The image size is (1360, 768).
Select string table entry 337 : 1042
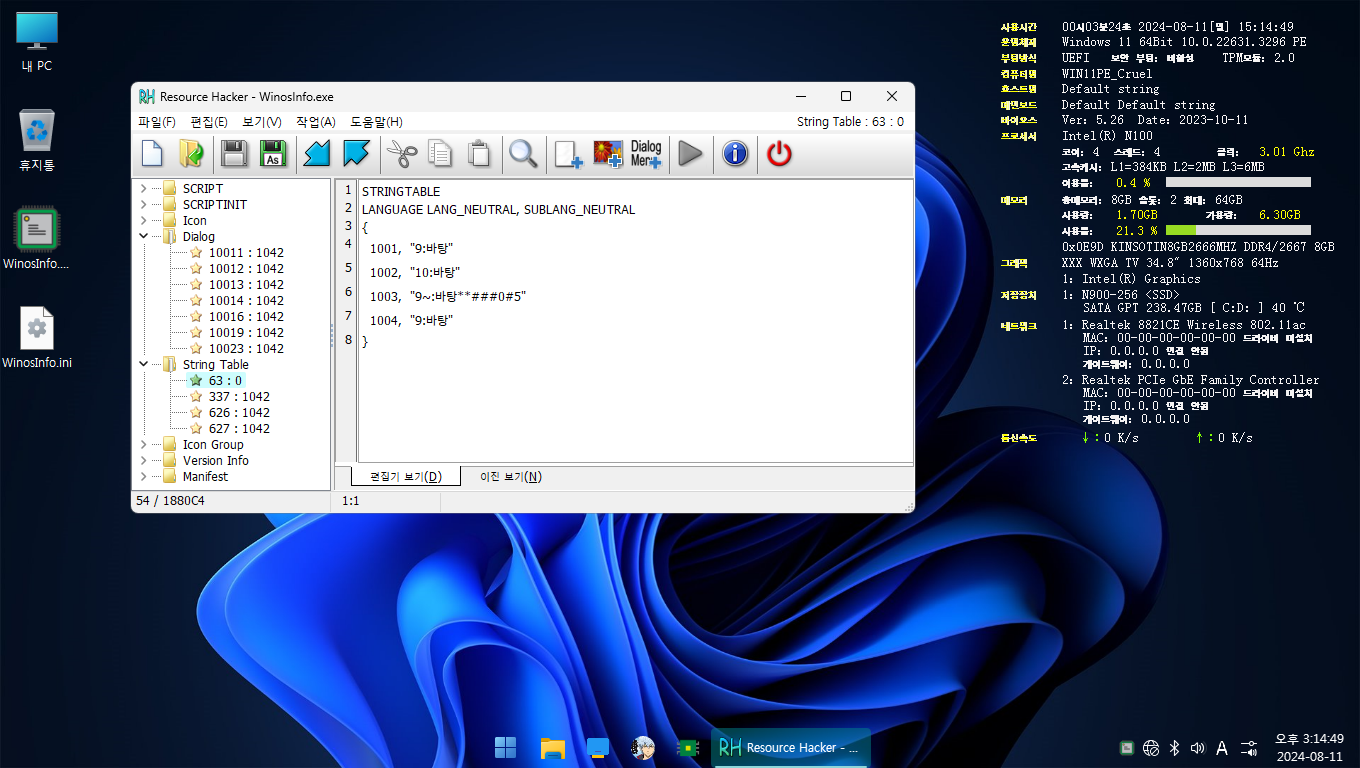(x=239, y=396)
